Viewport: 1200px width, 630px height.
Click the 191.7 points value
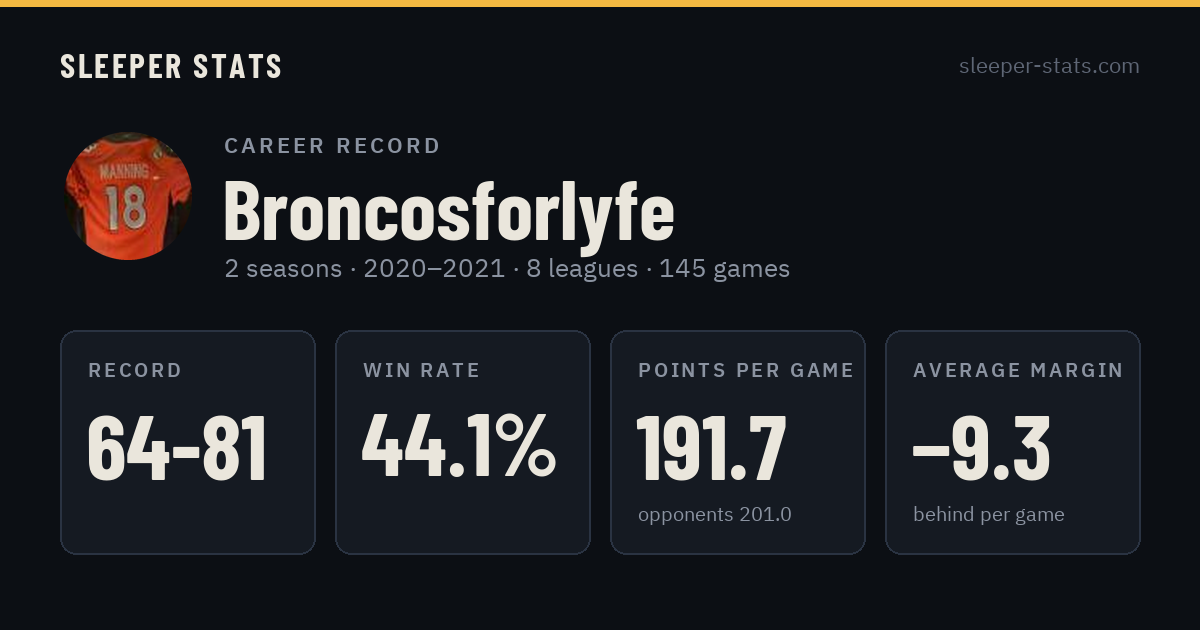tap(712, 449)
